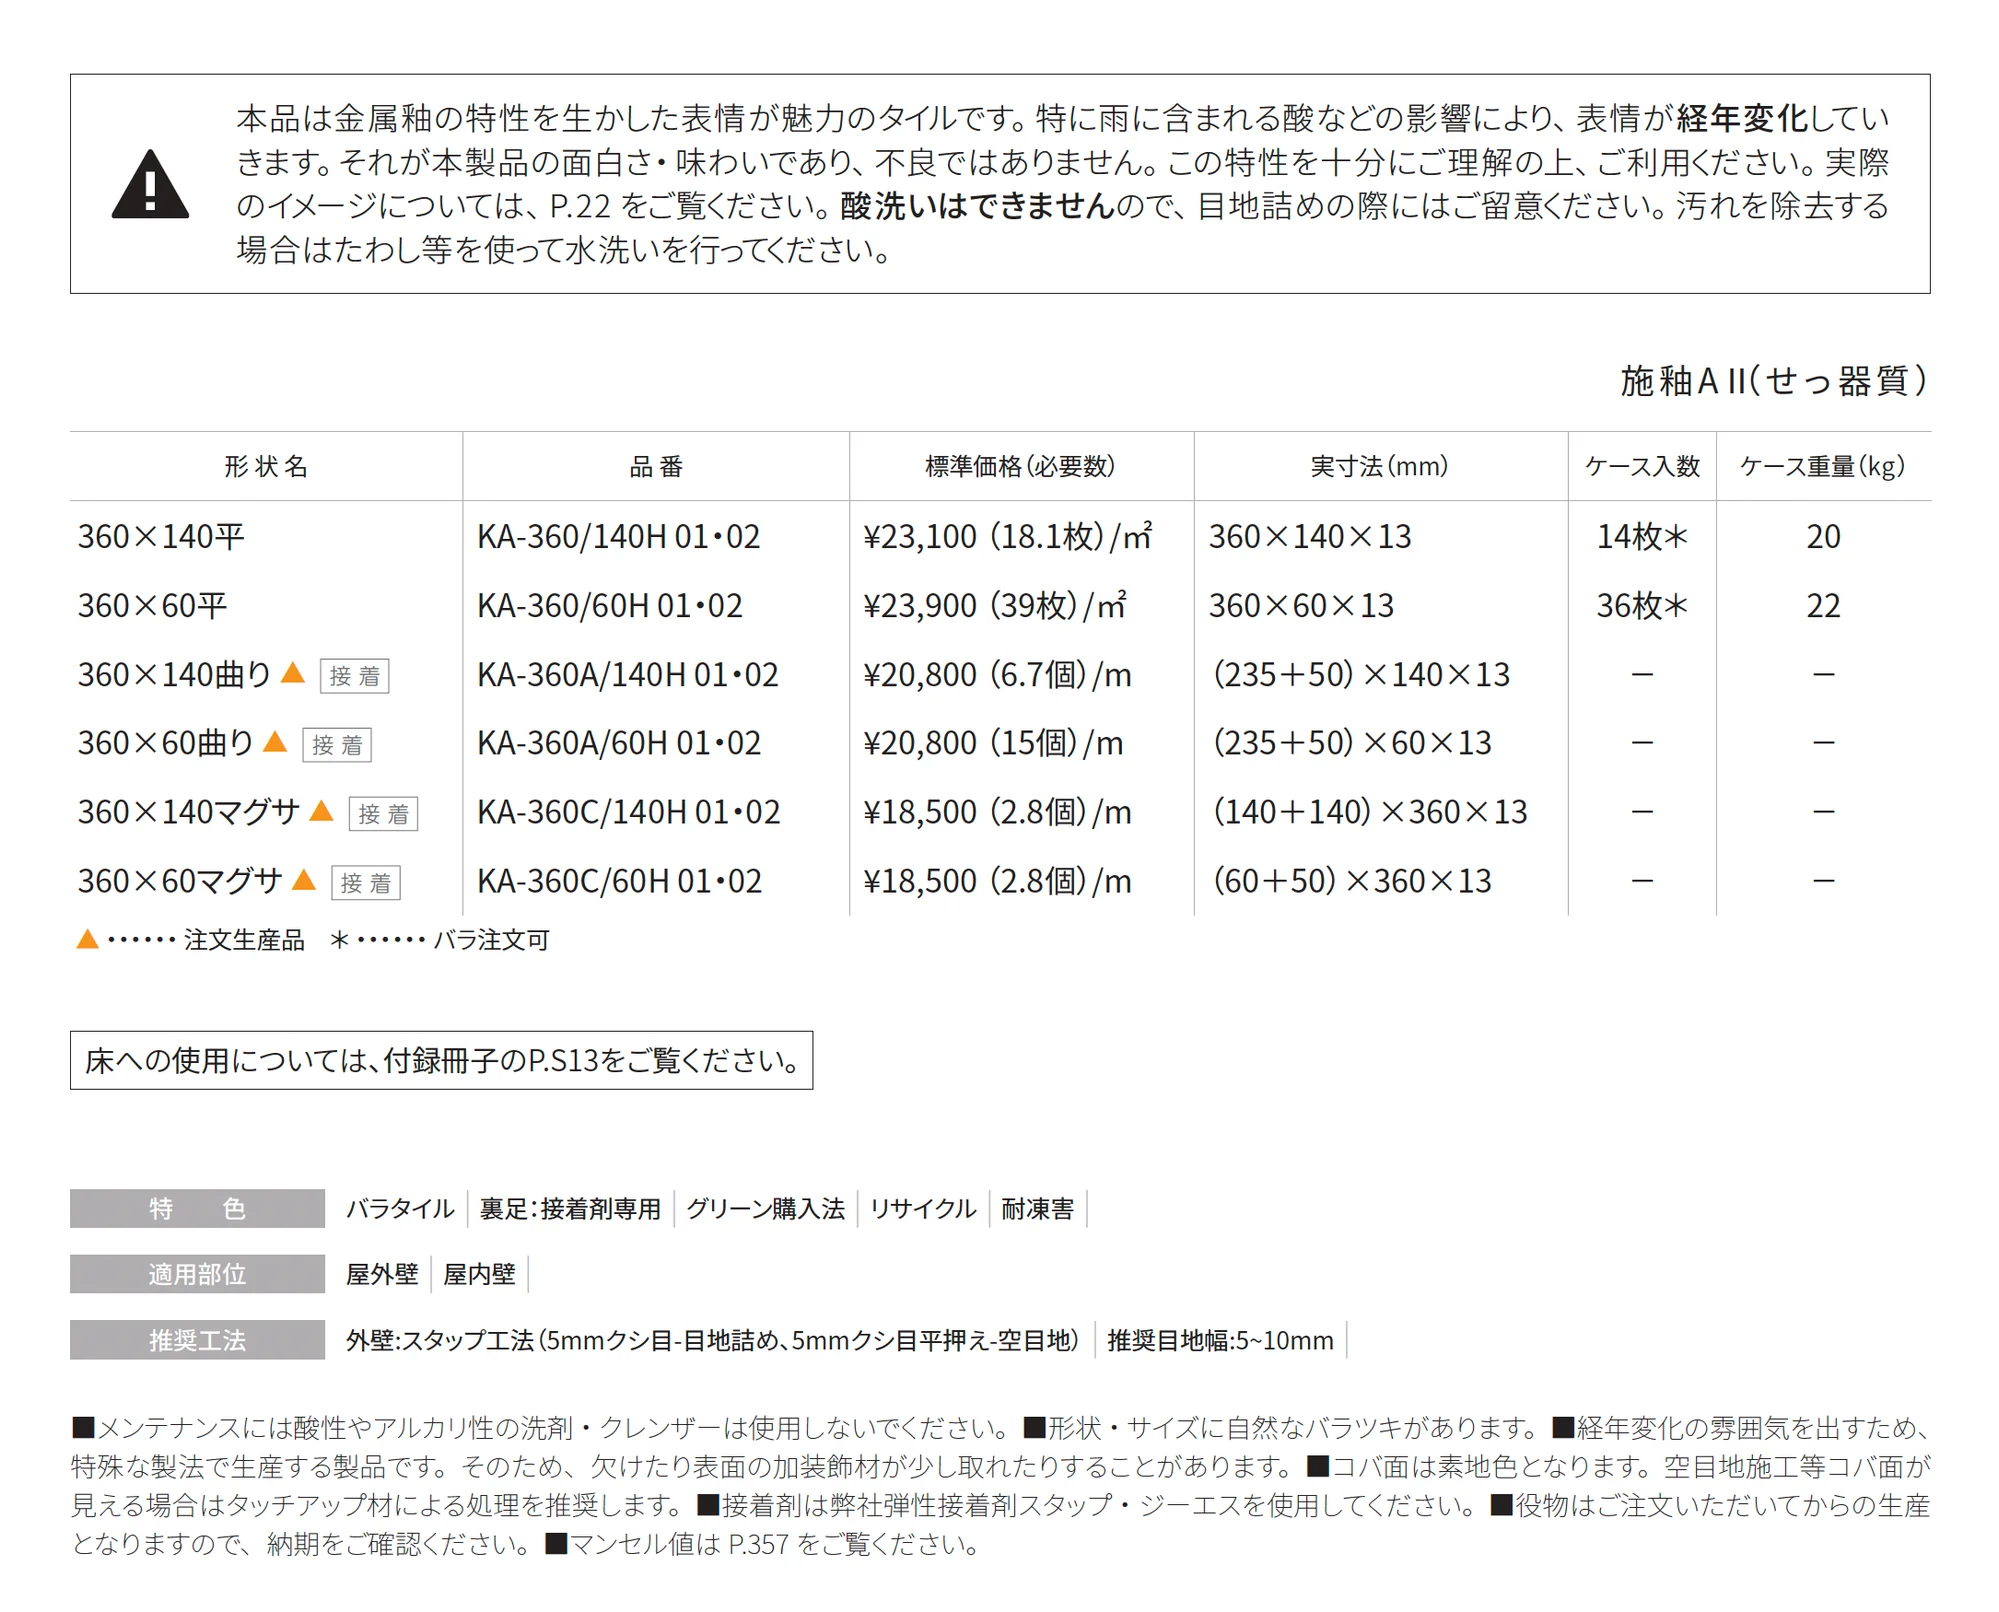1999x1612 pixels.
Task: Click the バラタイル feature tag
Action: [x=400, y=1208]
